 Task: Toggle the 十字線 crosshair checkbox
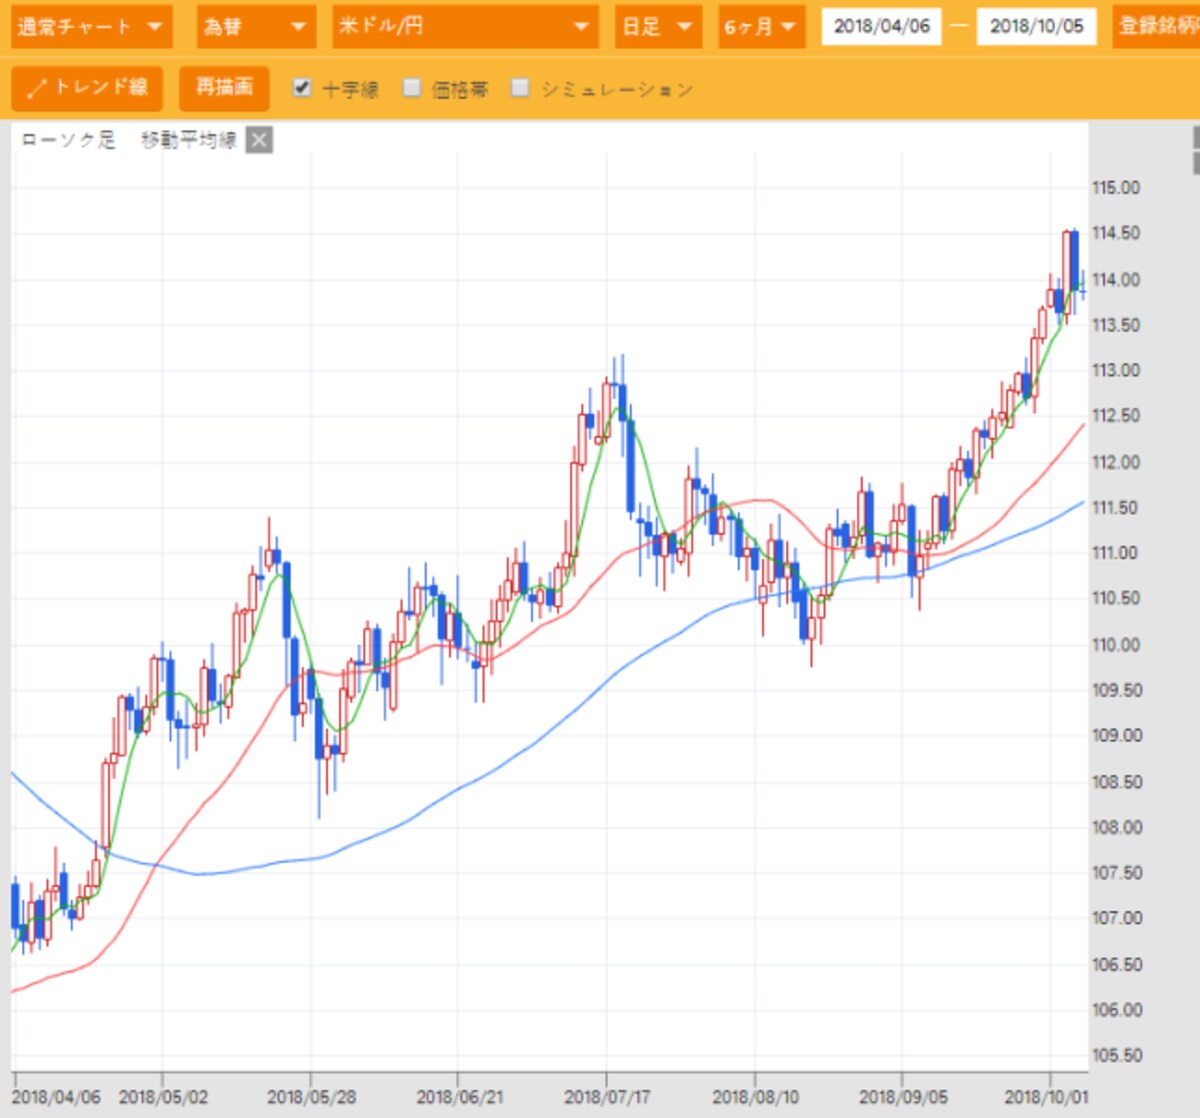click(302, 88)
